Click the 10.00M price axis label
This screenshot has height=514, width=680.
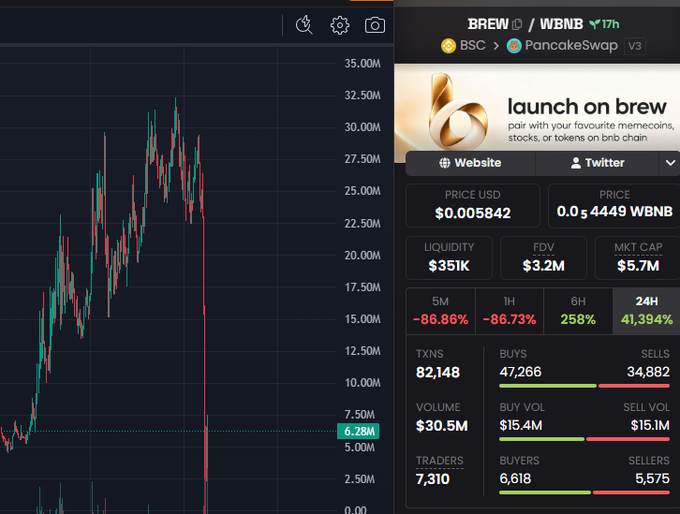[x=362, y=383]
